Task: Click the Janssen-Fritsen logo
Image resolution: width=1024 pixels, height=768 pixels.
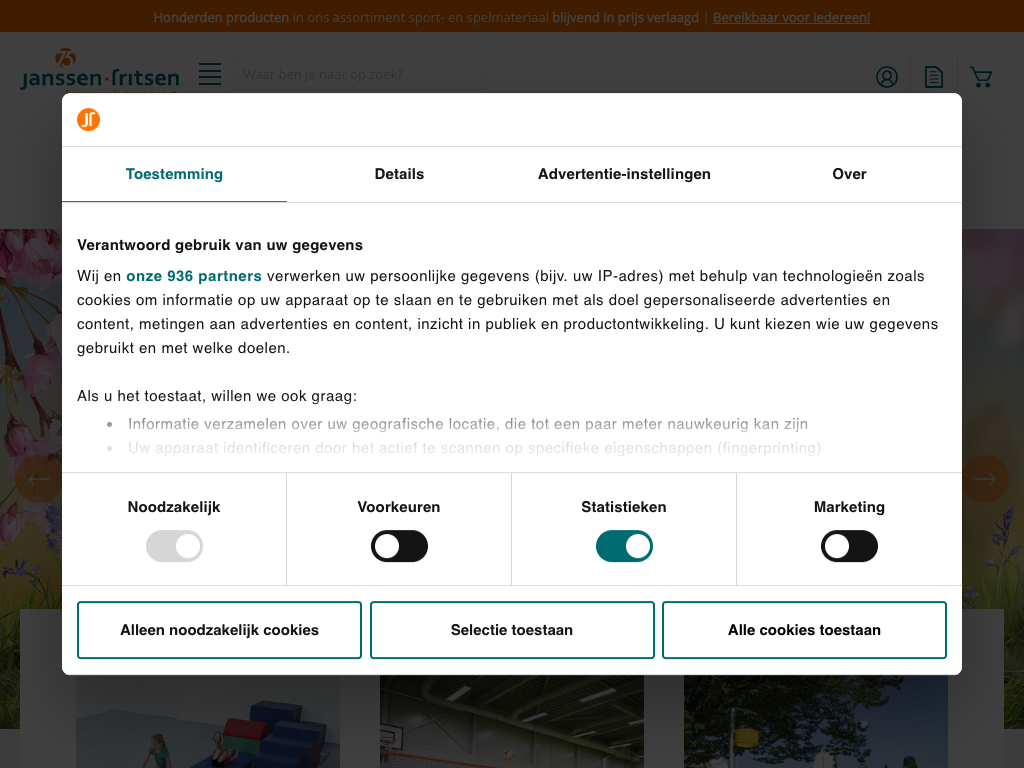Action: click(100, 72)
